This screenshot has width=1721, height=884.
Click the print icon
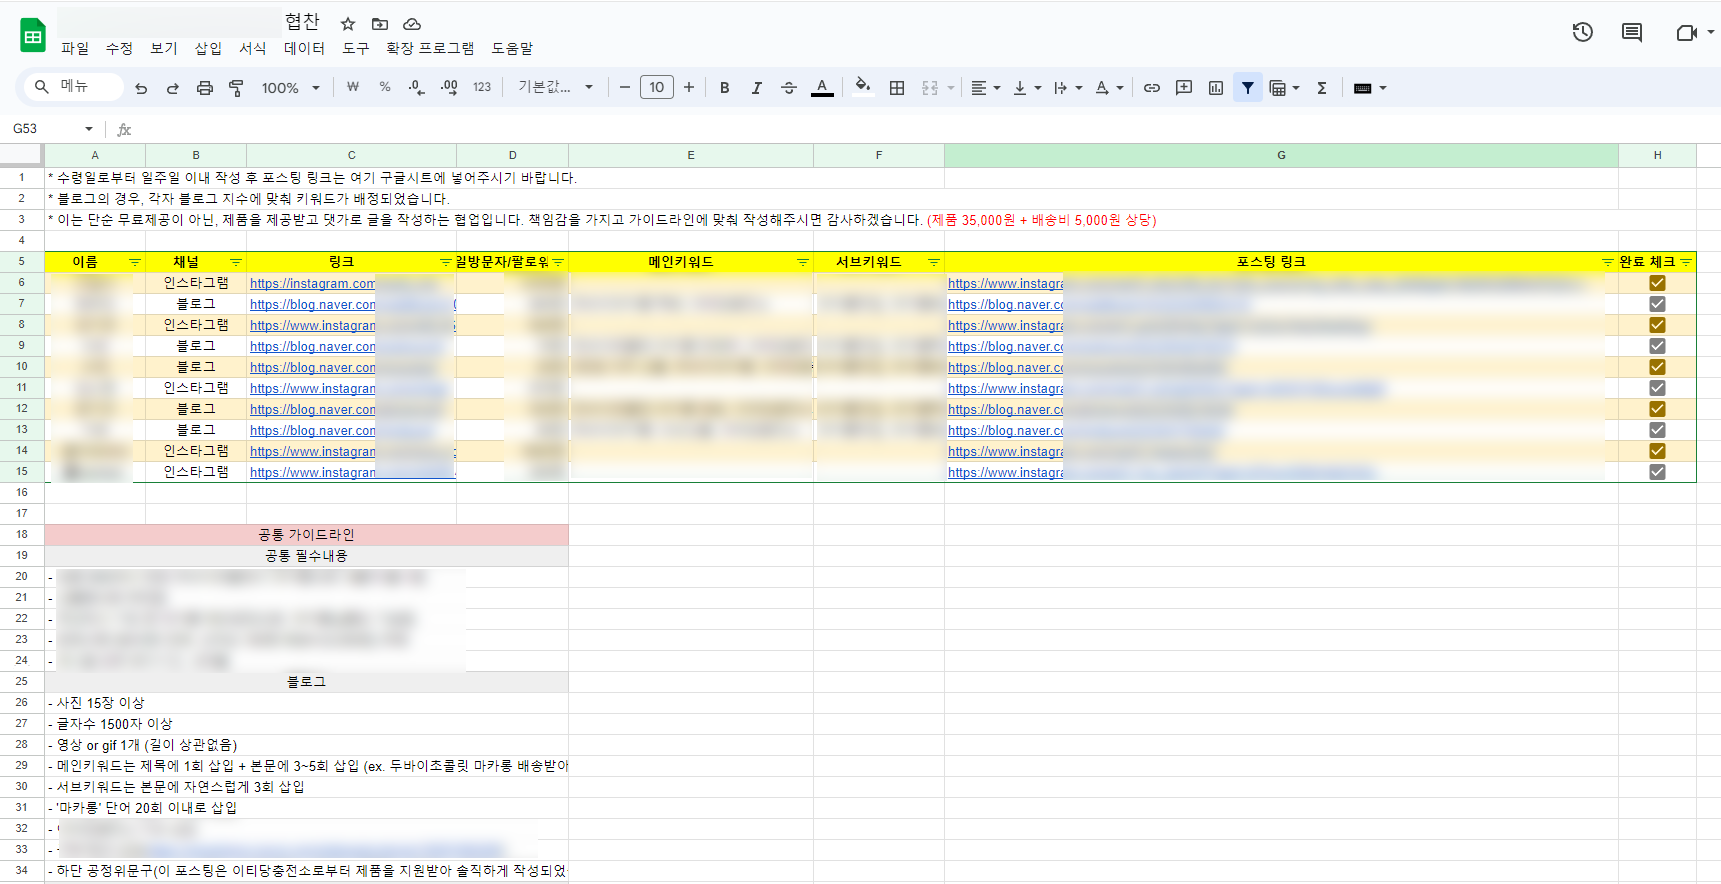click(x=204, y=88)
